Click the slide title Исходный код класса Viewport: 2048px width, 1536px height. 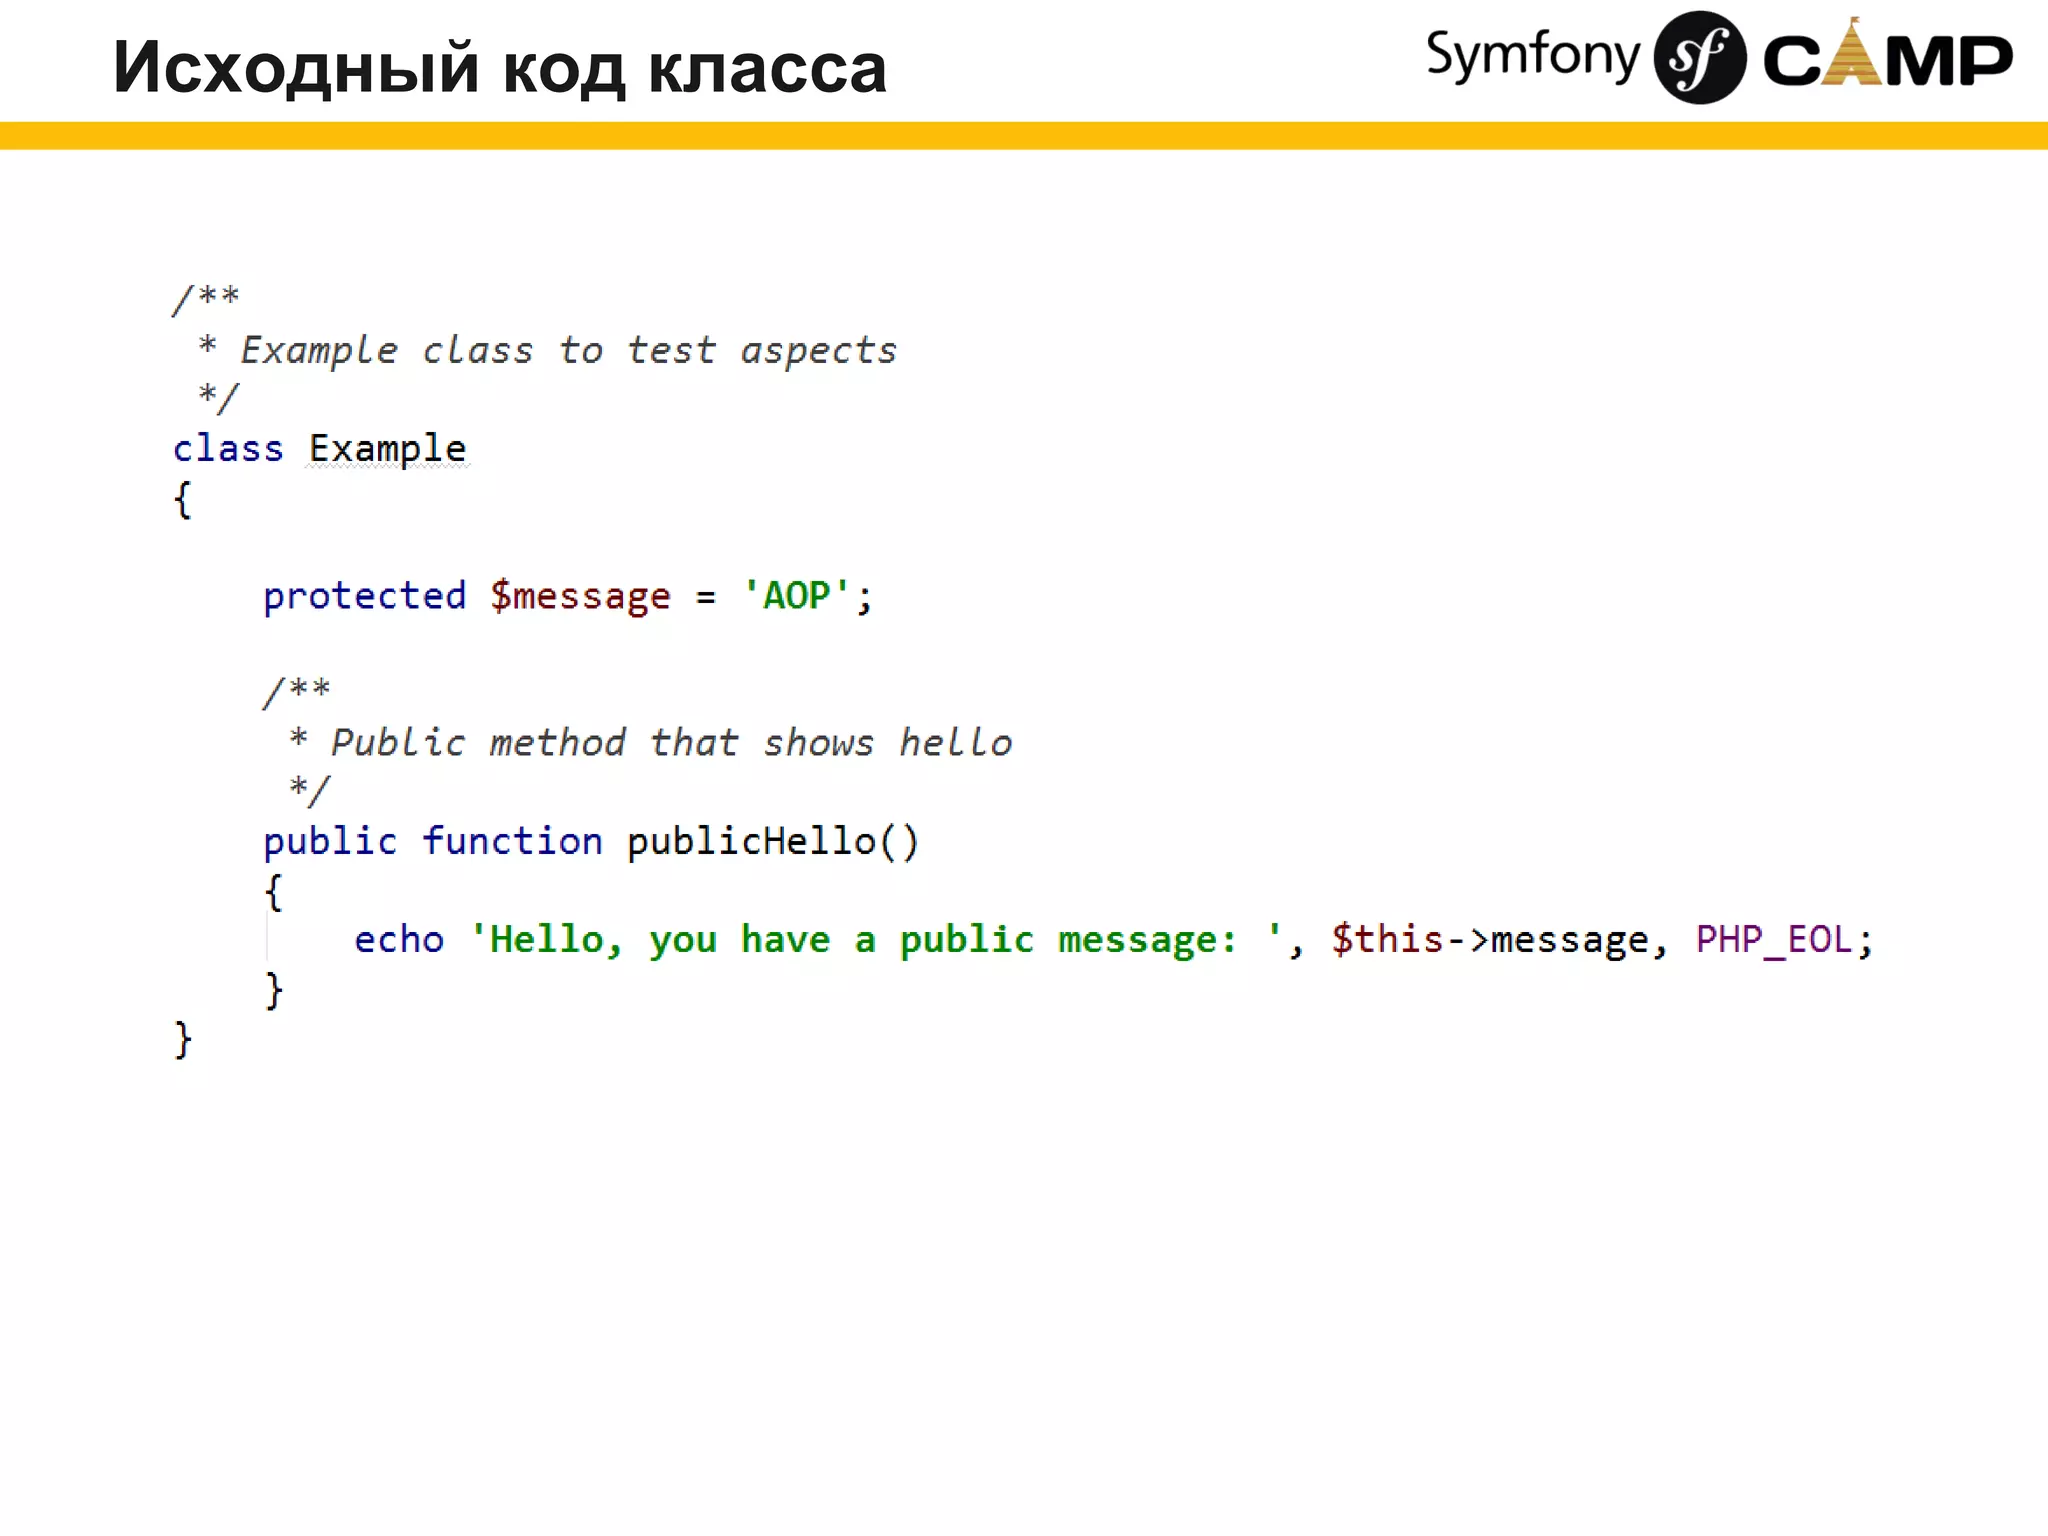click(x=499, y=68)
